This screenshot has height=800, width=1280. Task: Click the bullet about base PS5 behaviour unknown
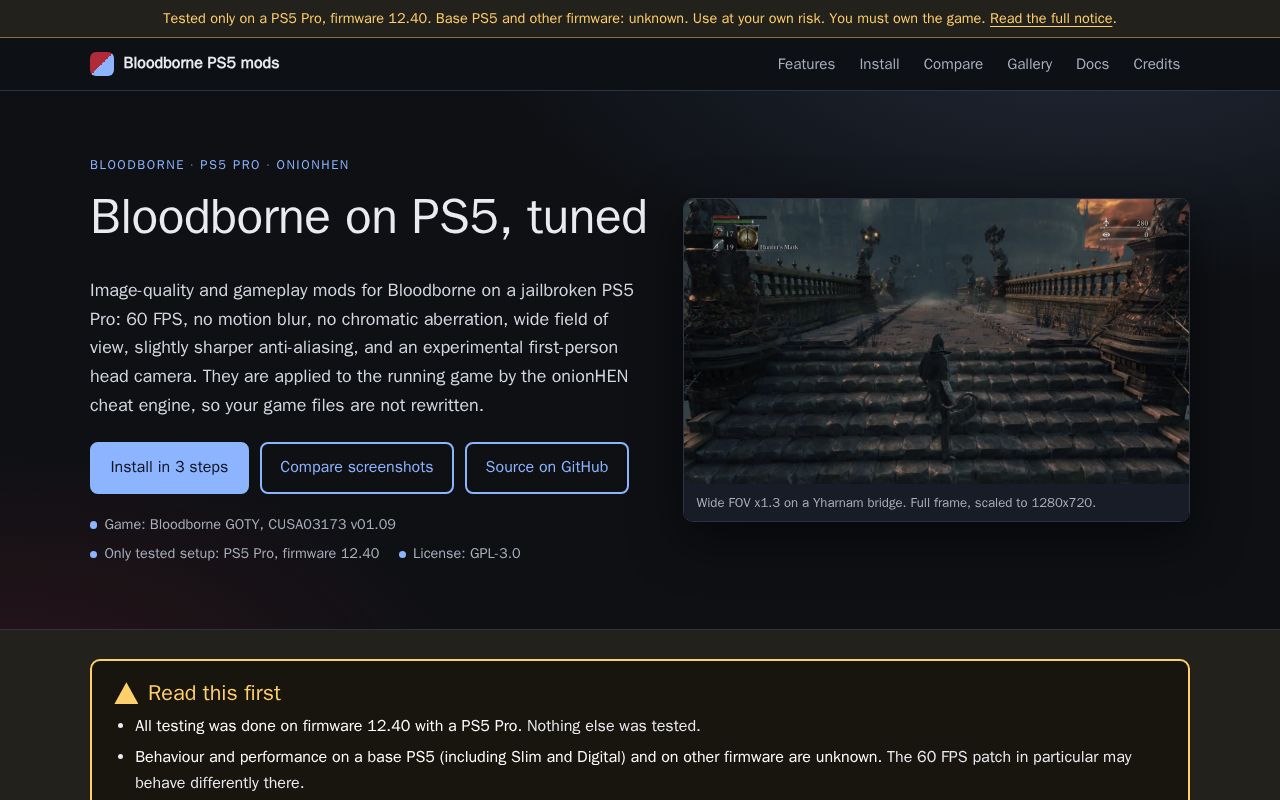[x=633, y=770]
